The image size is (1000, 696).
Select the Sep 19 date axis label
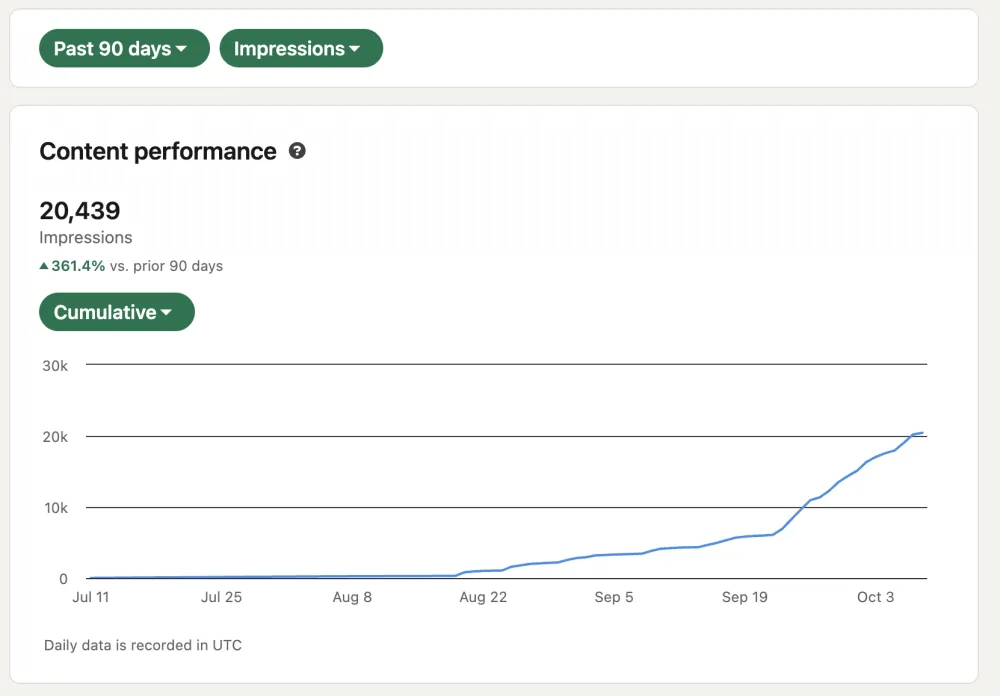pos(745,597)
